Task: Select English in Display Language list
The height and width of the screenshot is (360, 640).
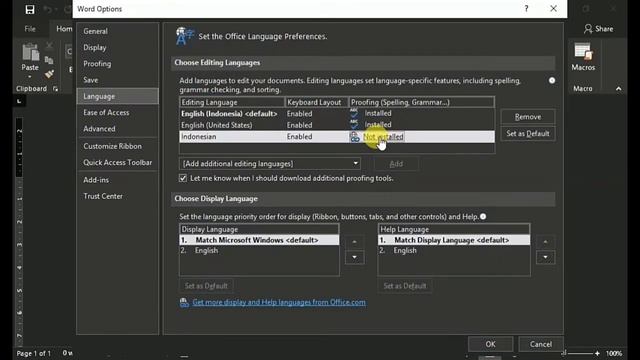Action: tap(259, 251)
